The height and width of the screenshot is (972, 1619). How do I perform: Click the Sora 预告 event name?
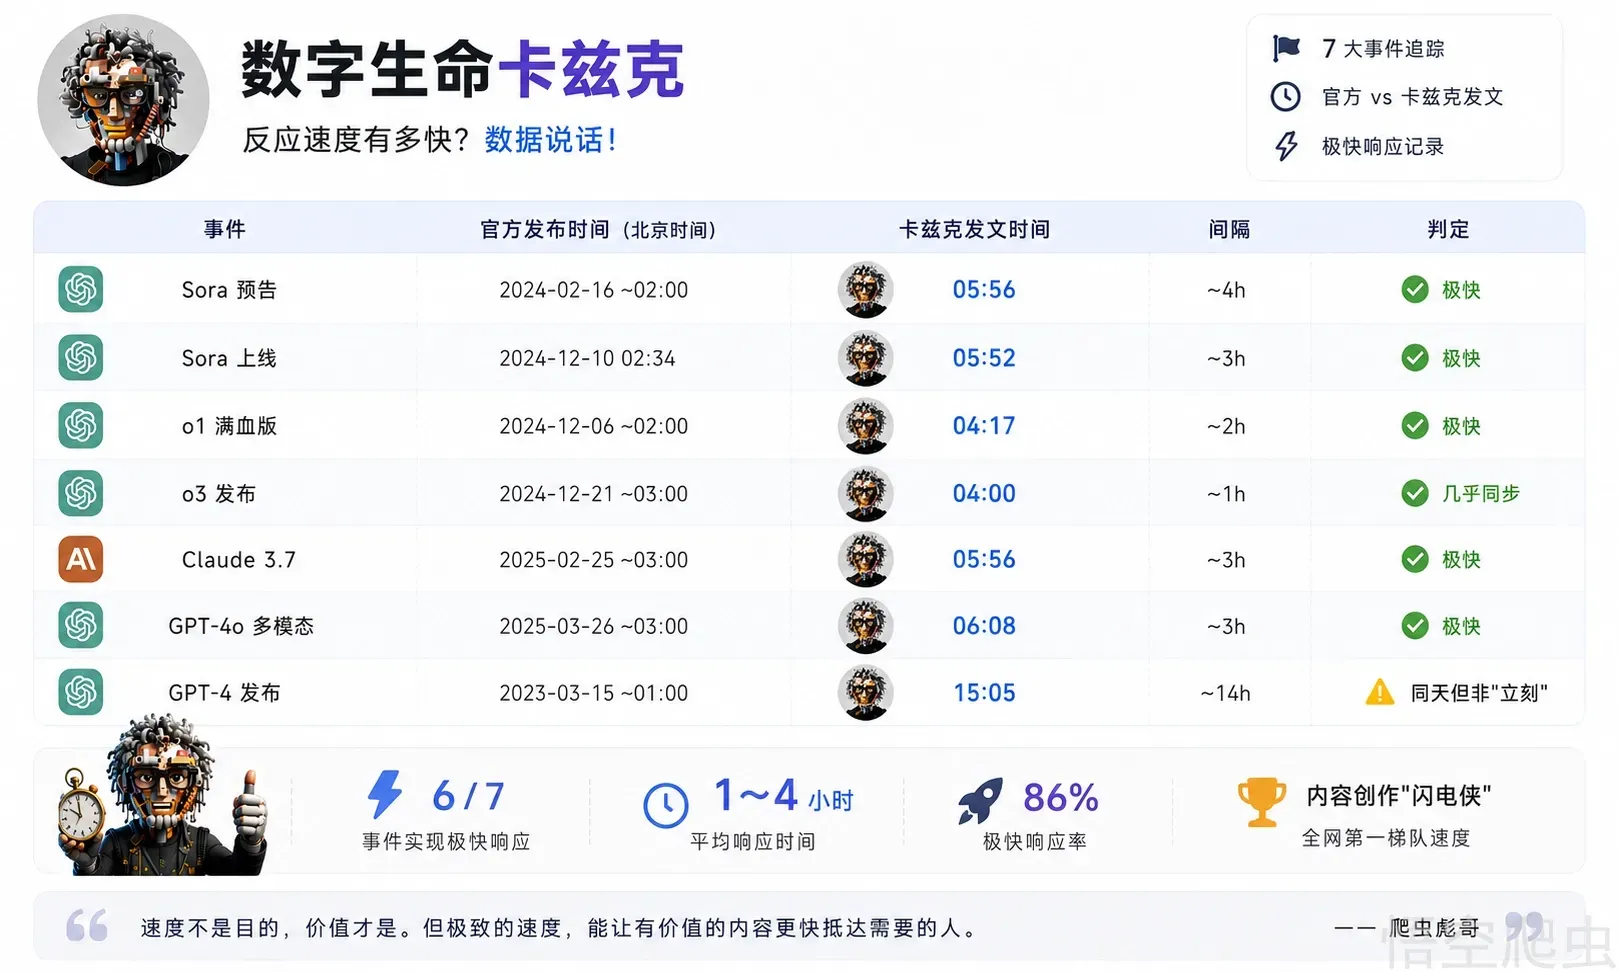tap(229, 290)
